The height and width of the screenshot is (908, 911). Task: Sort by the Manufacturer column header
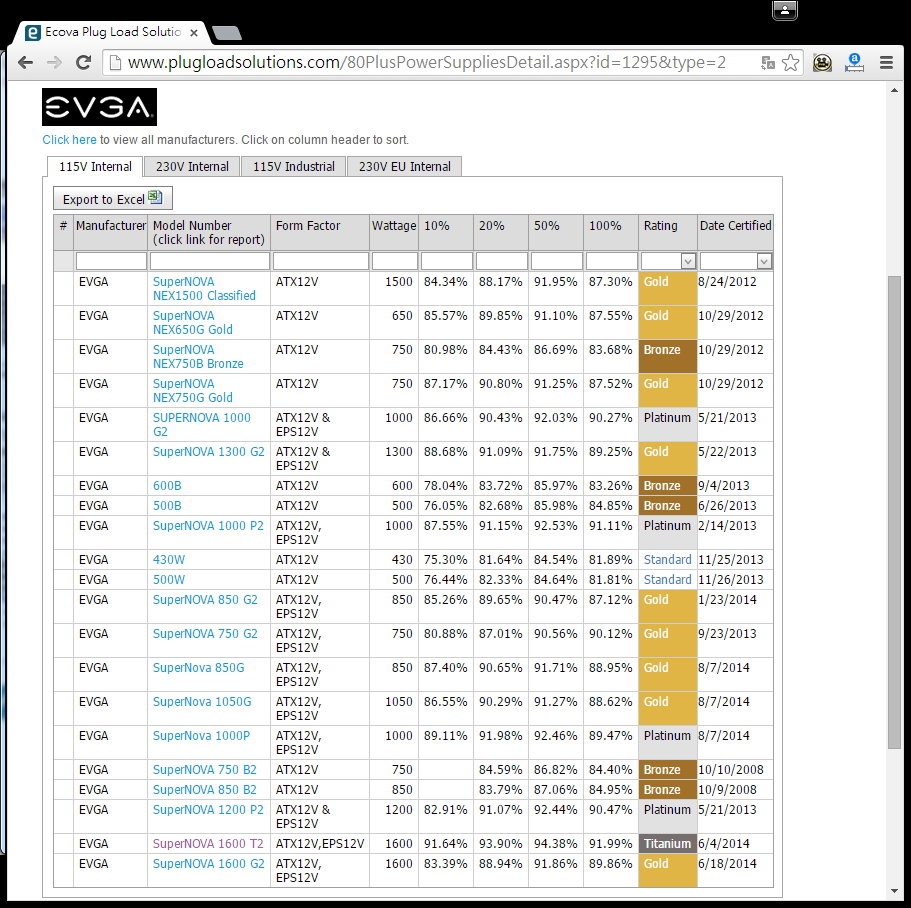110,225
